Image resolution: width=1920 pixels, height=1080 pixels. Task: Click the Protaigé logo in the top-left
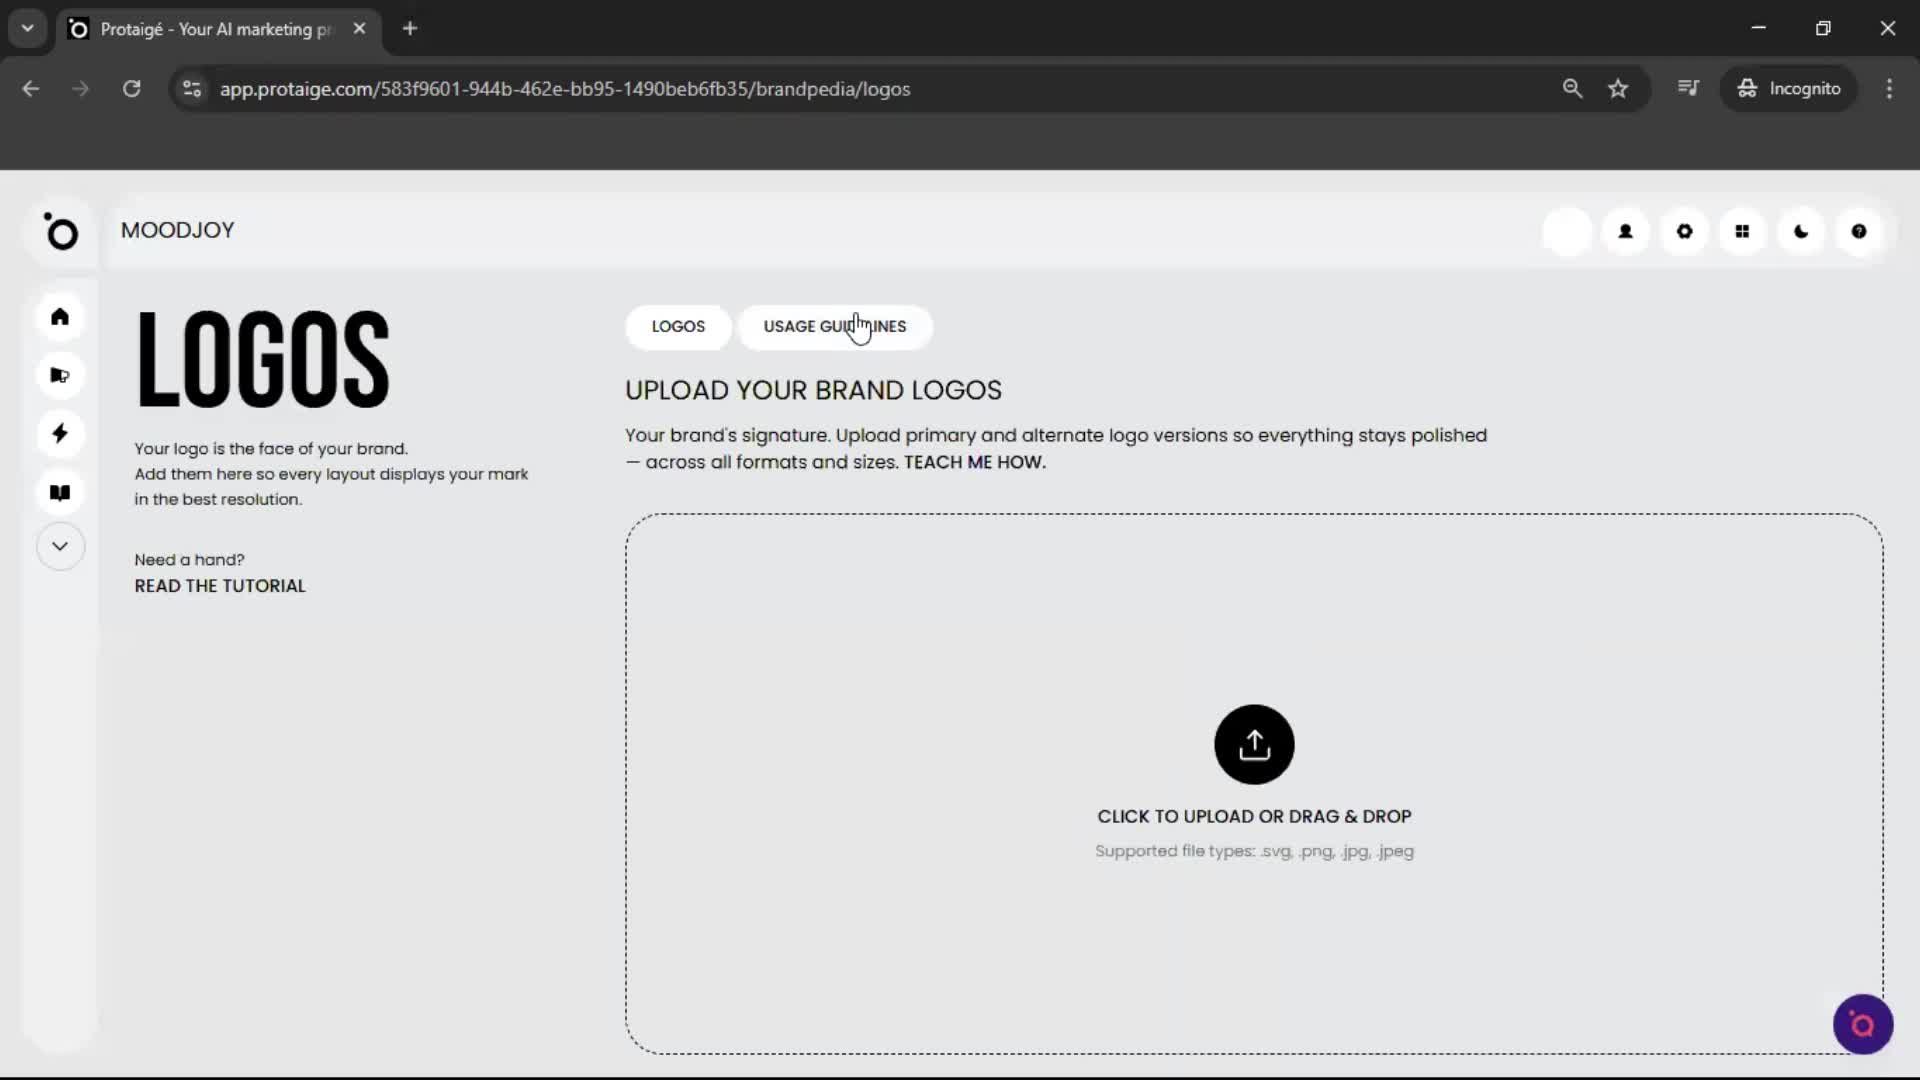click(x=62, y=232)
